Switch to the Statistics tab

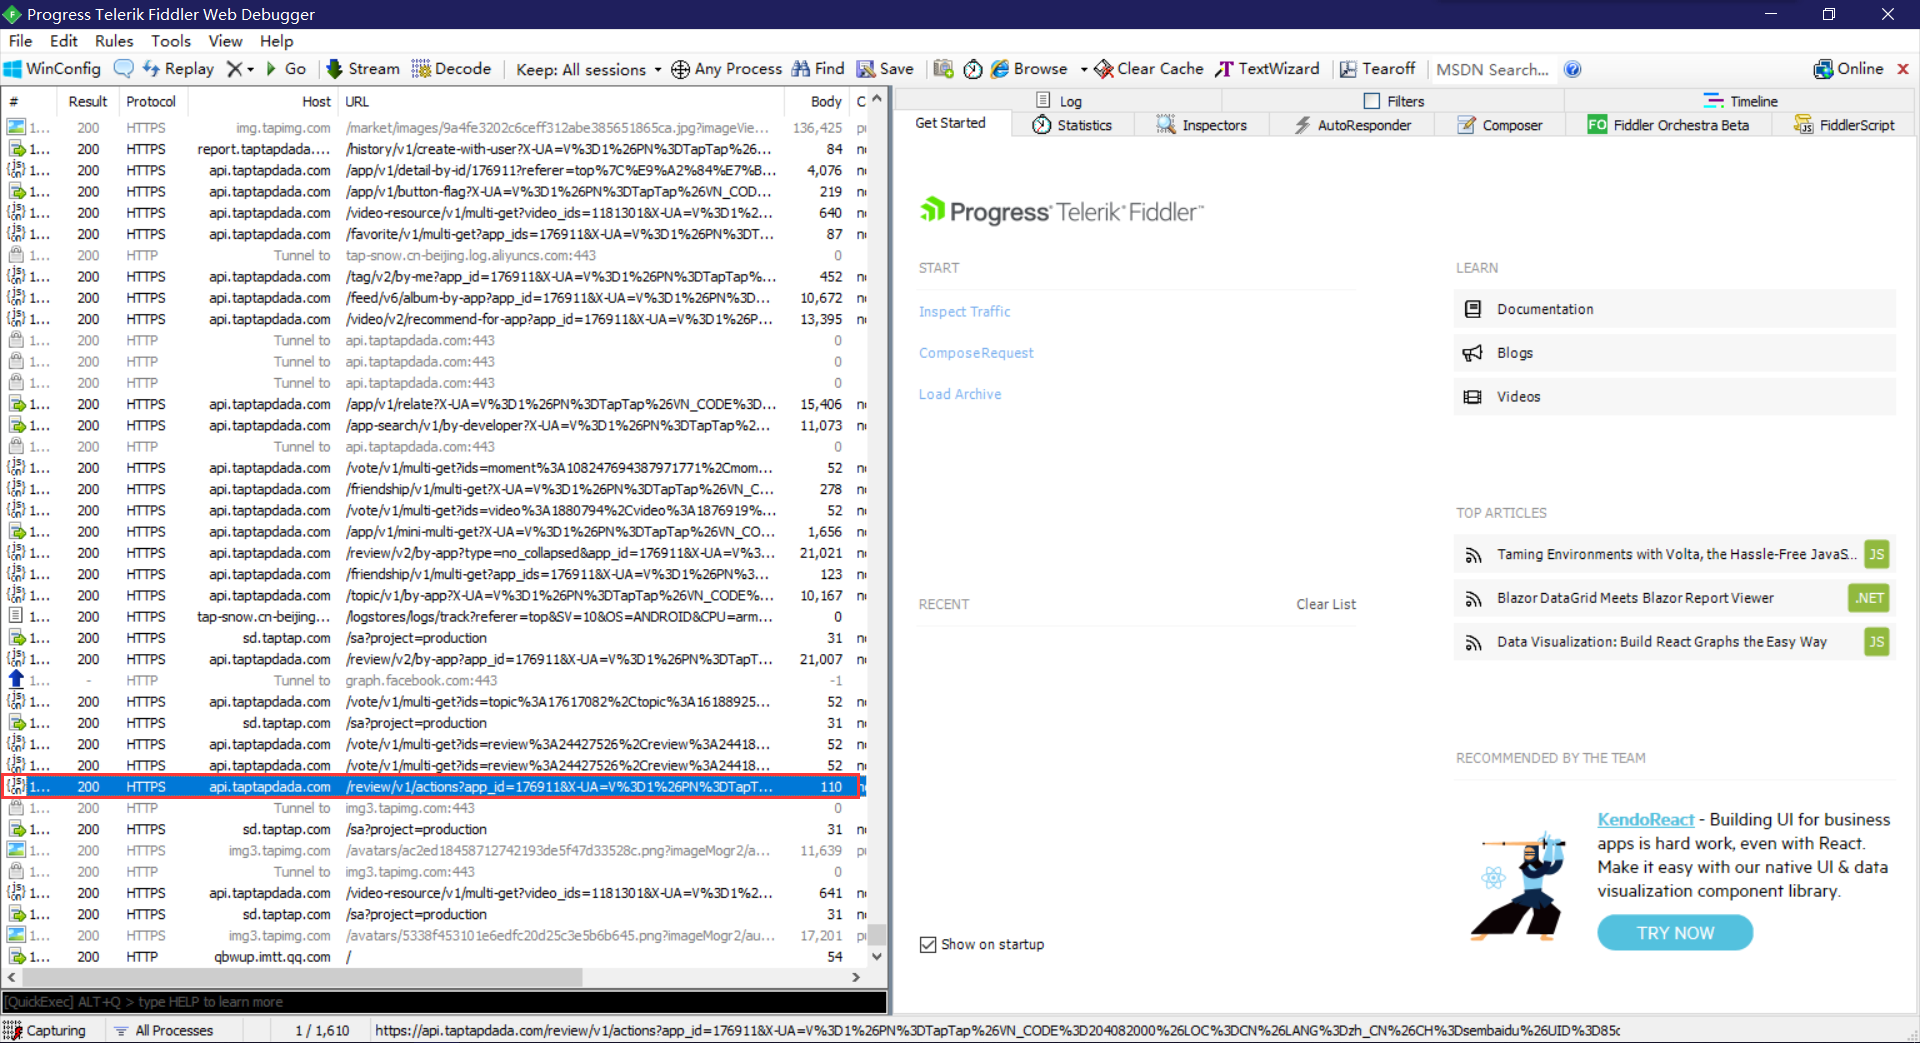click(x=1072, y=125)
